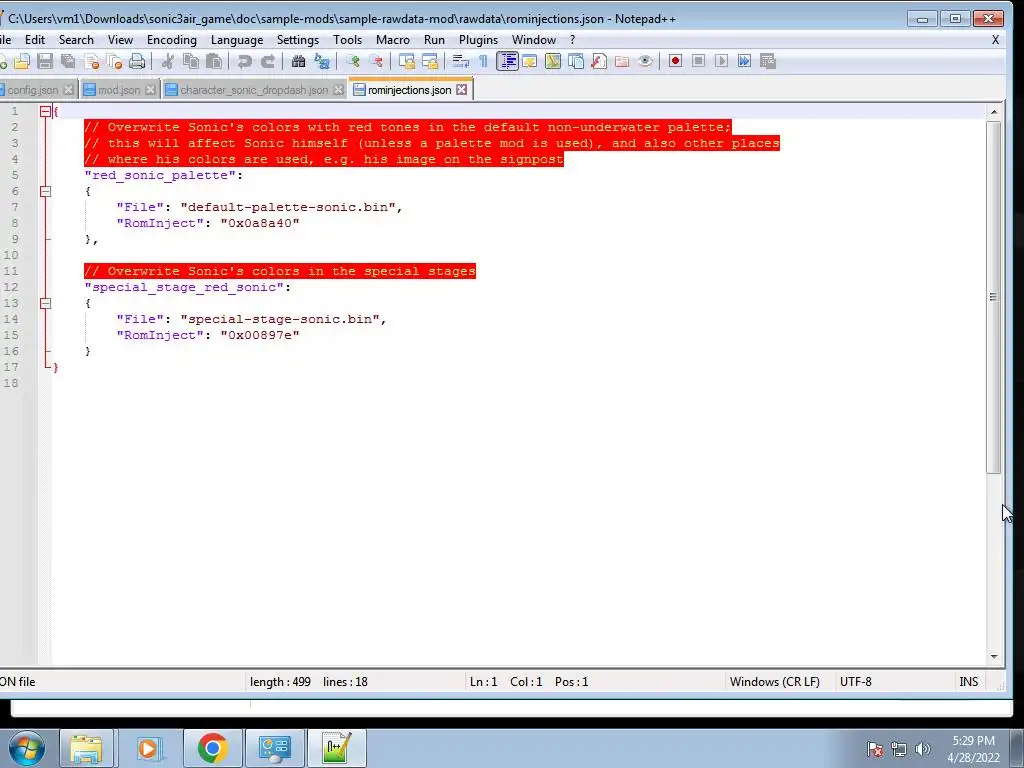Switch to character_sonic_dropdash.json tab

(254, 90)
